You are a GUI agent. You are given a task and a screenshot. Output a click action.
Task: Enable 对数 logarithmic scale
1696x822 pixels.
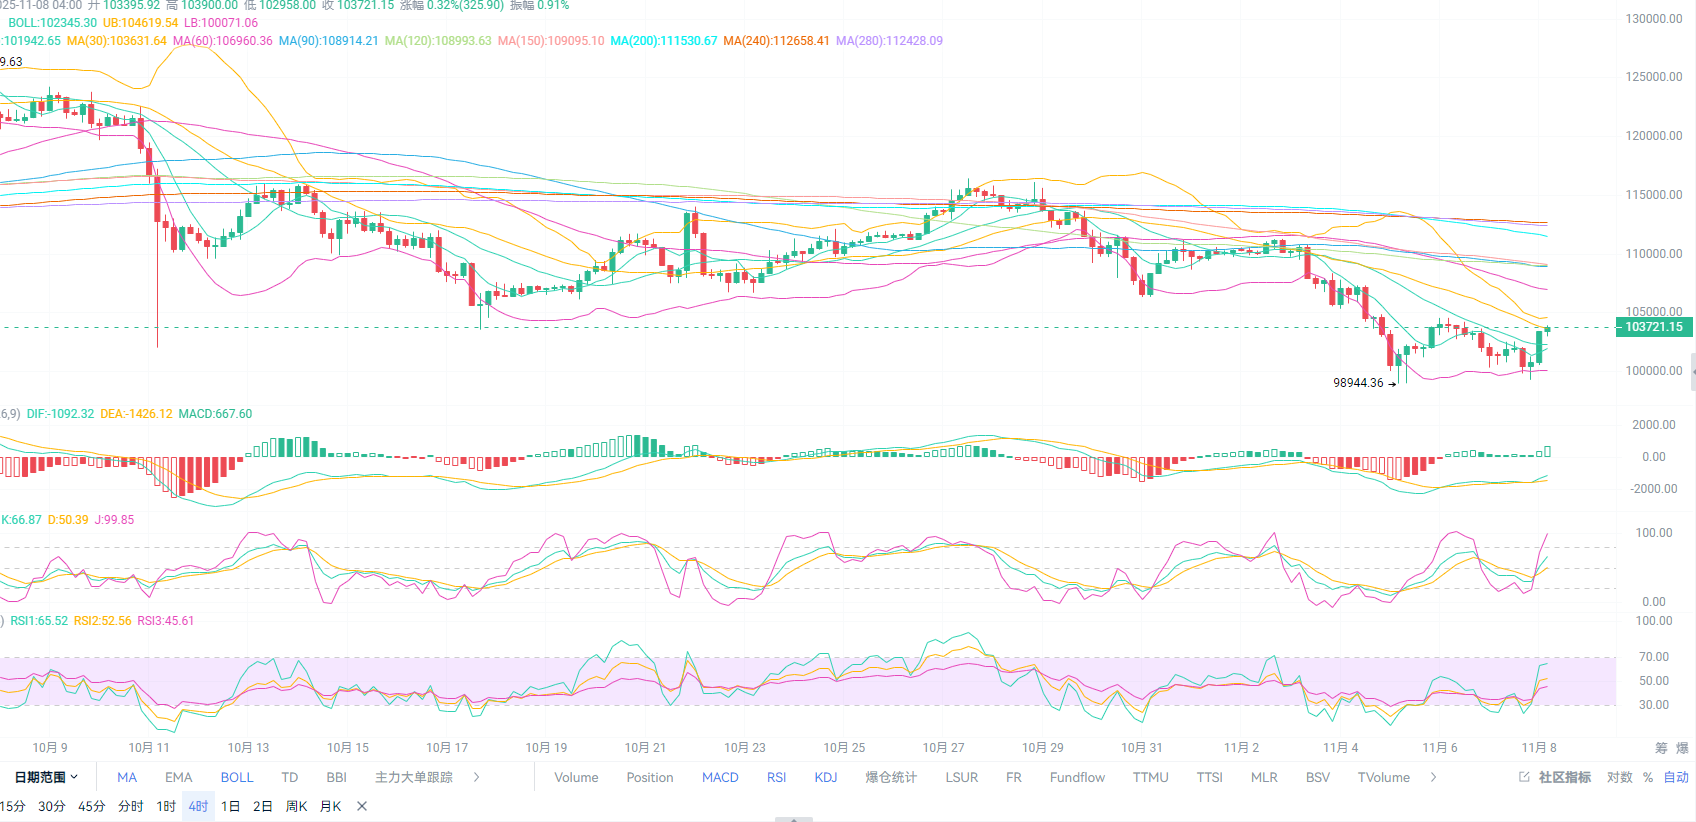[1619, 777]
